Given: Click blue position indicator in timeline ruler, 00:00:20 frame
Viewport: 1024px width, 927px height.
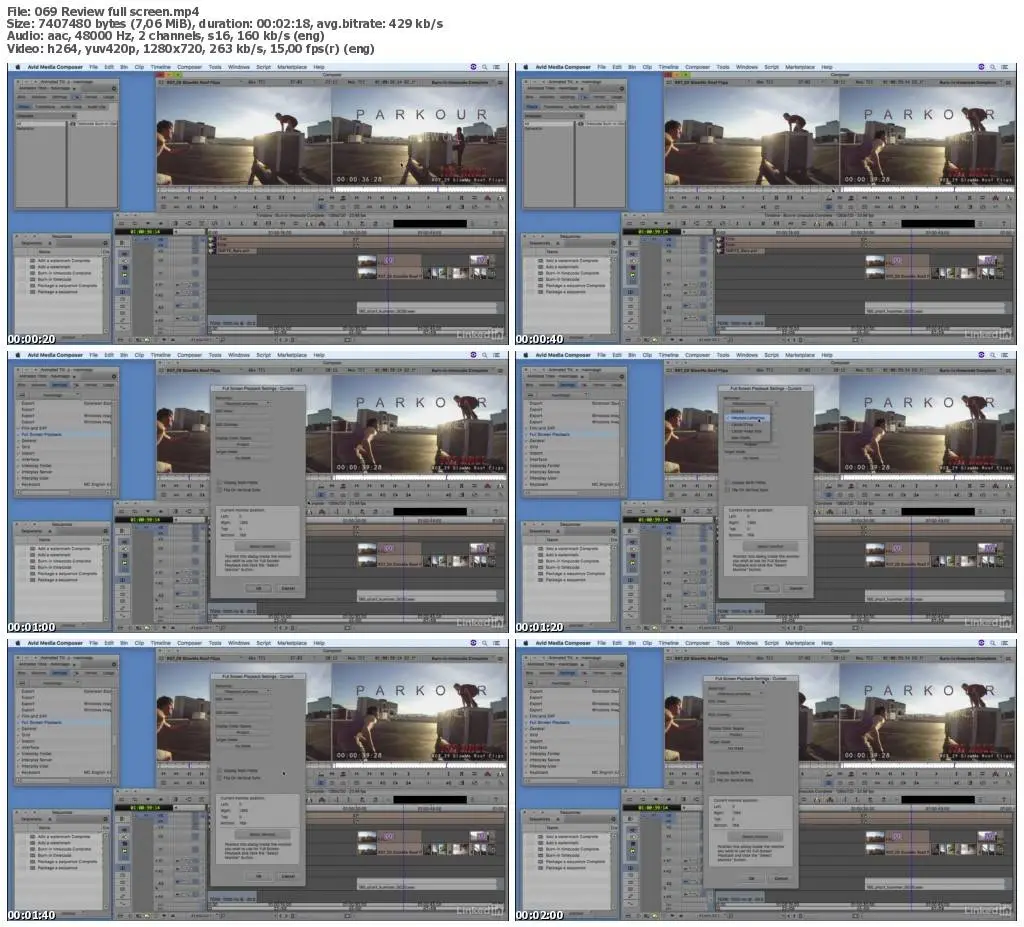Looking at the screenshot, I should (x=389, y=233).
